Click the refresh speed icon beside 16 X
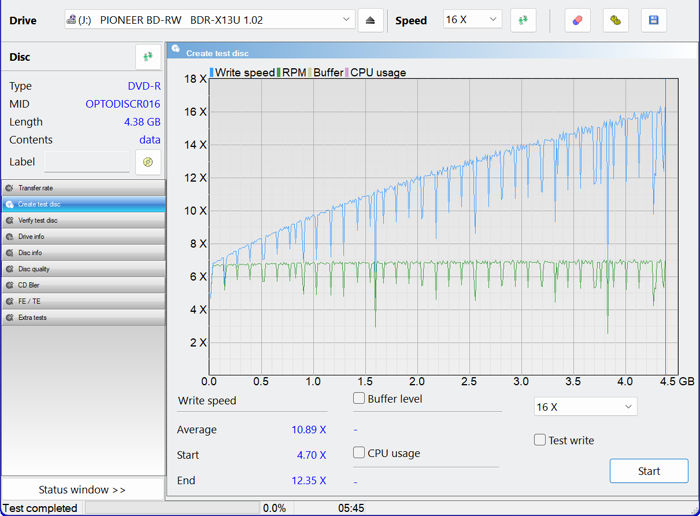700x516 pixels. tap(523, 20)
